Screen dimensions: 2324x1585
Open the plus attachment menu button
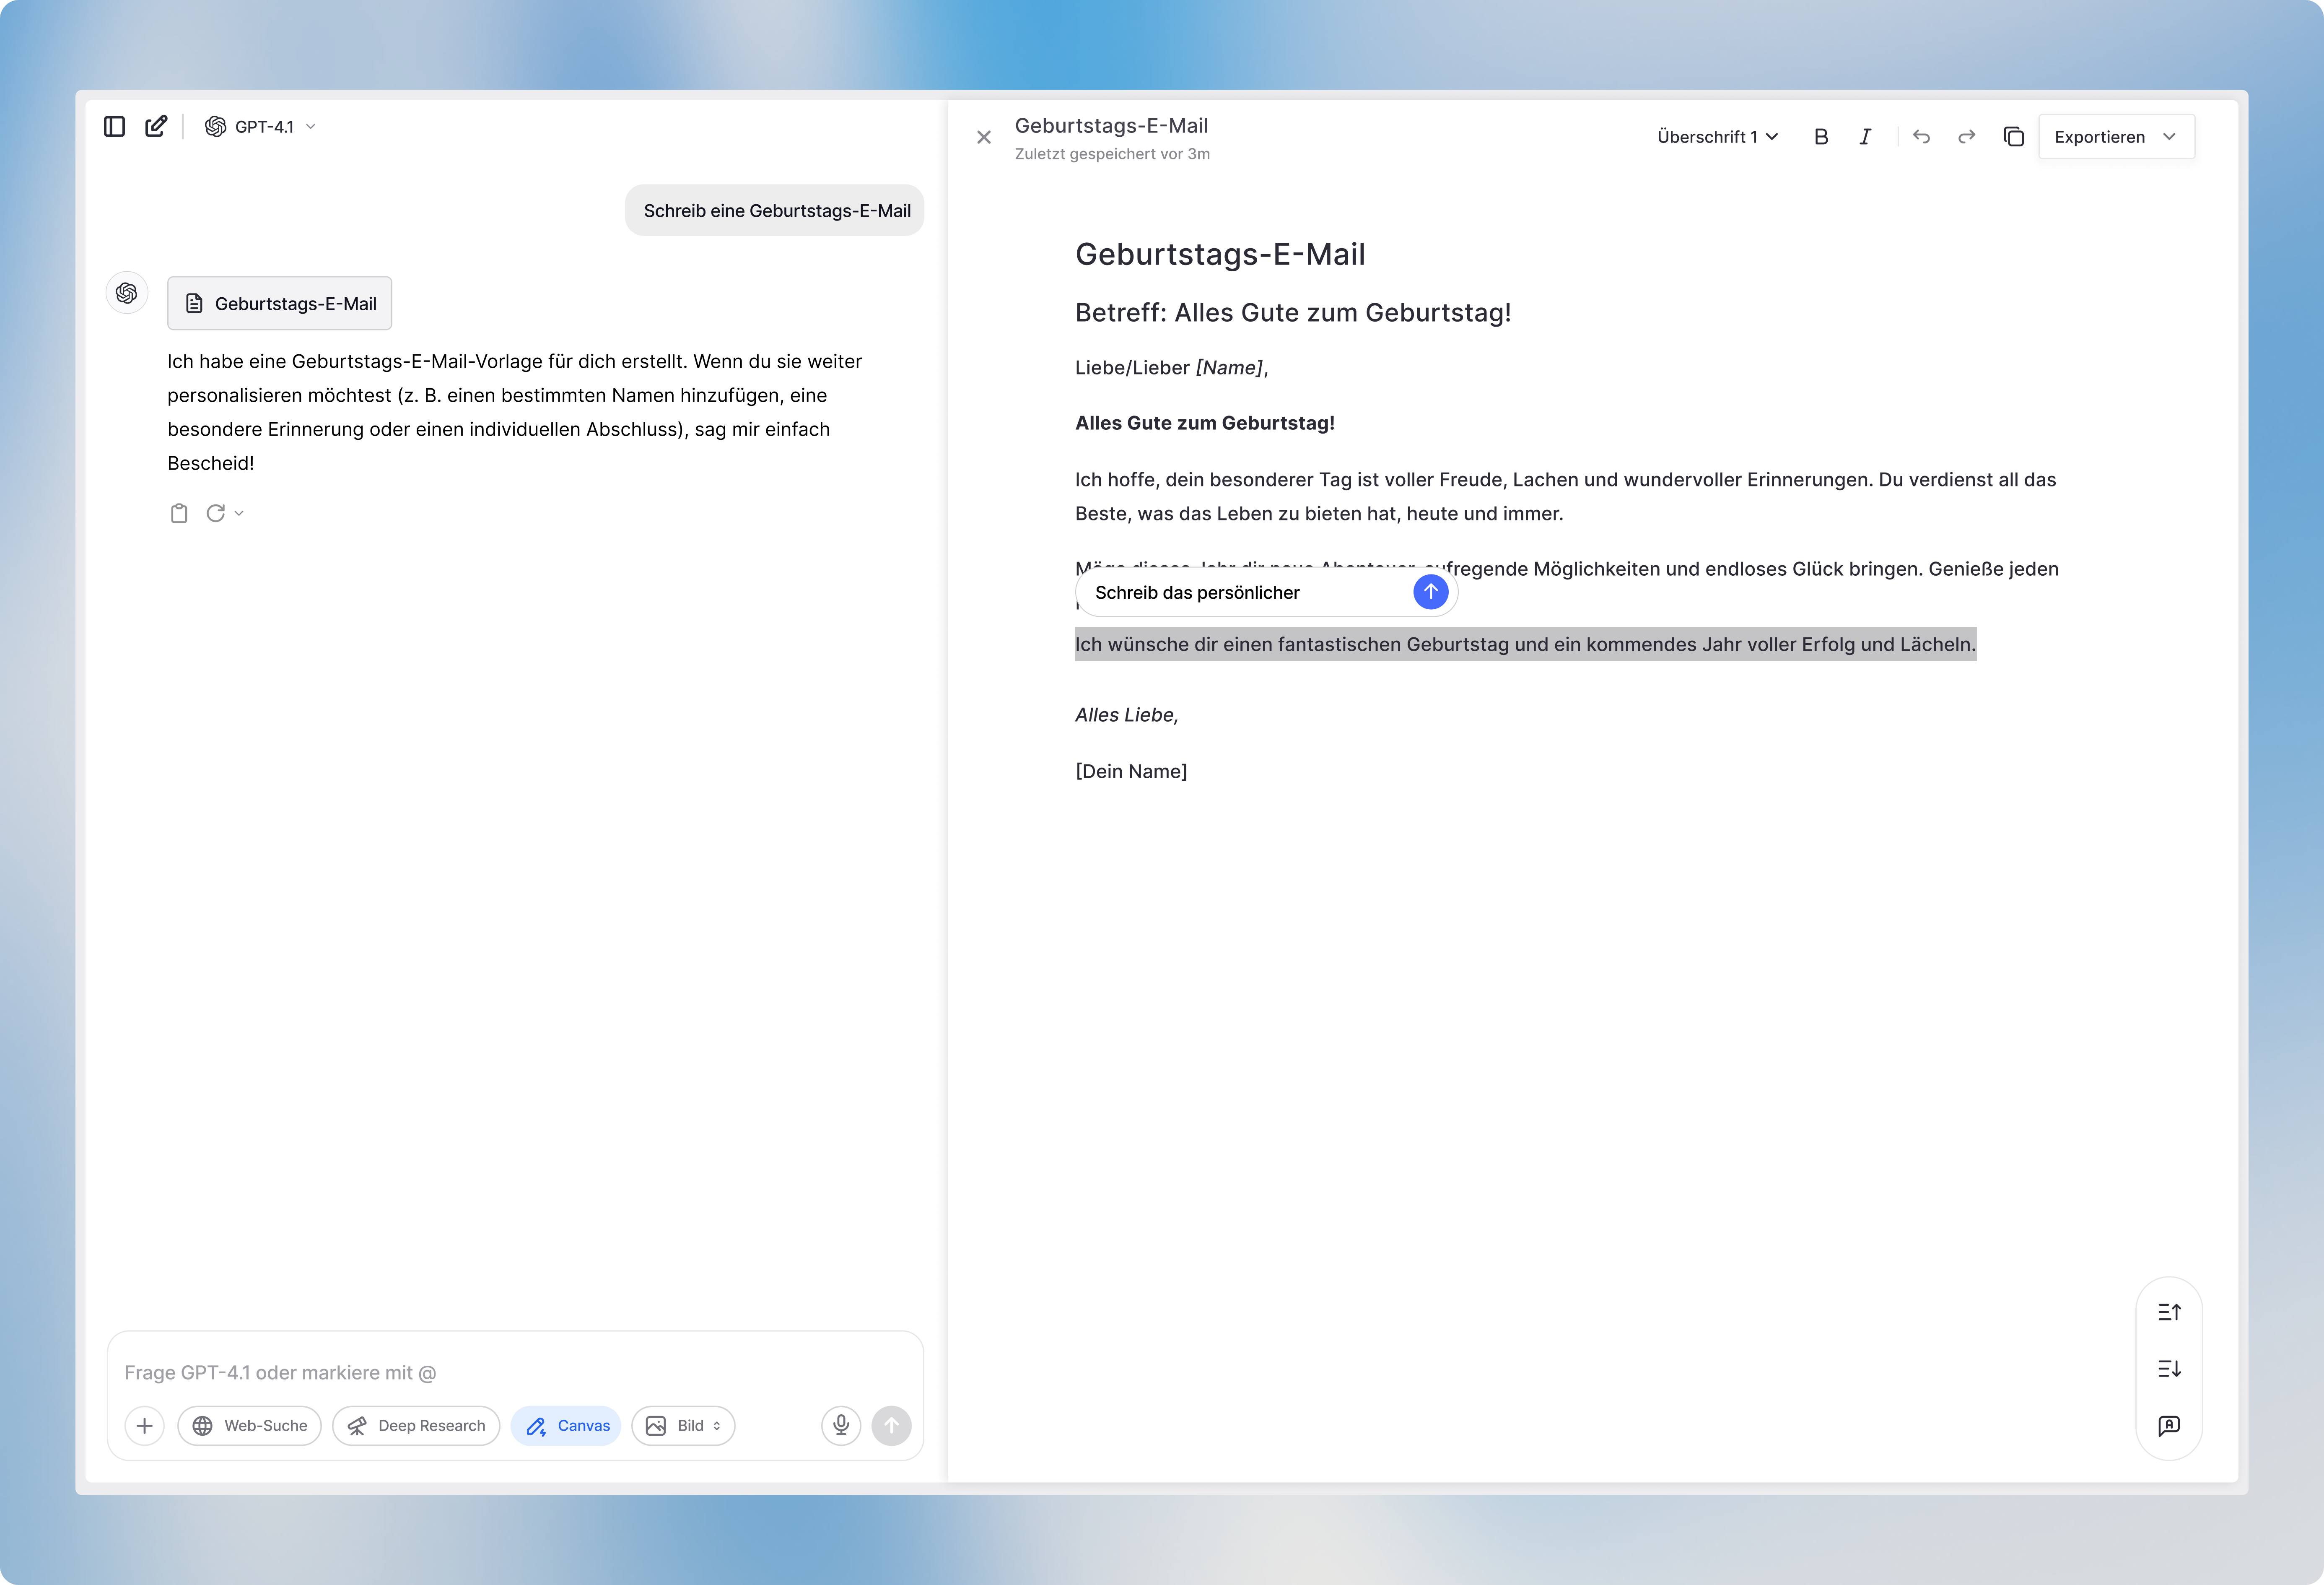point(144,1425)
